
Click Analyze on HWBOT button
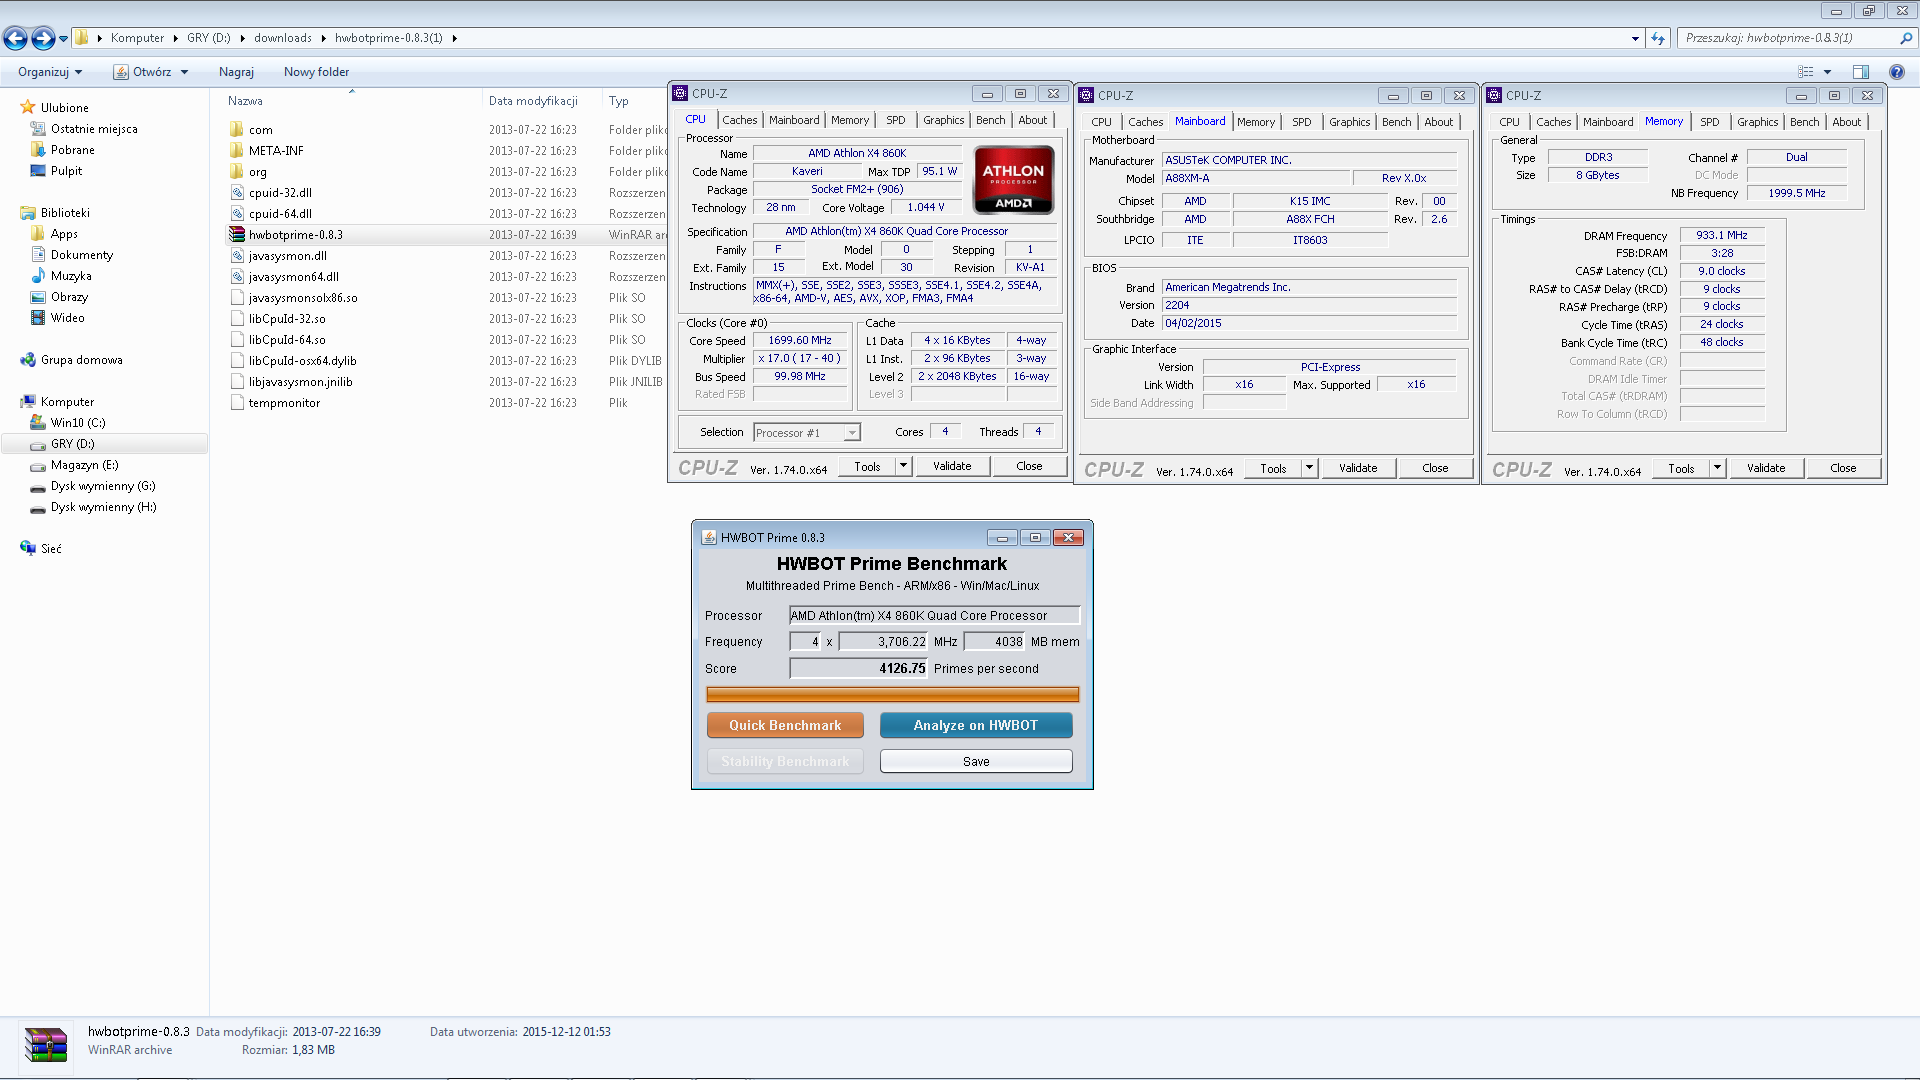(976, 725)
